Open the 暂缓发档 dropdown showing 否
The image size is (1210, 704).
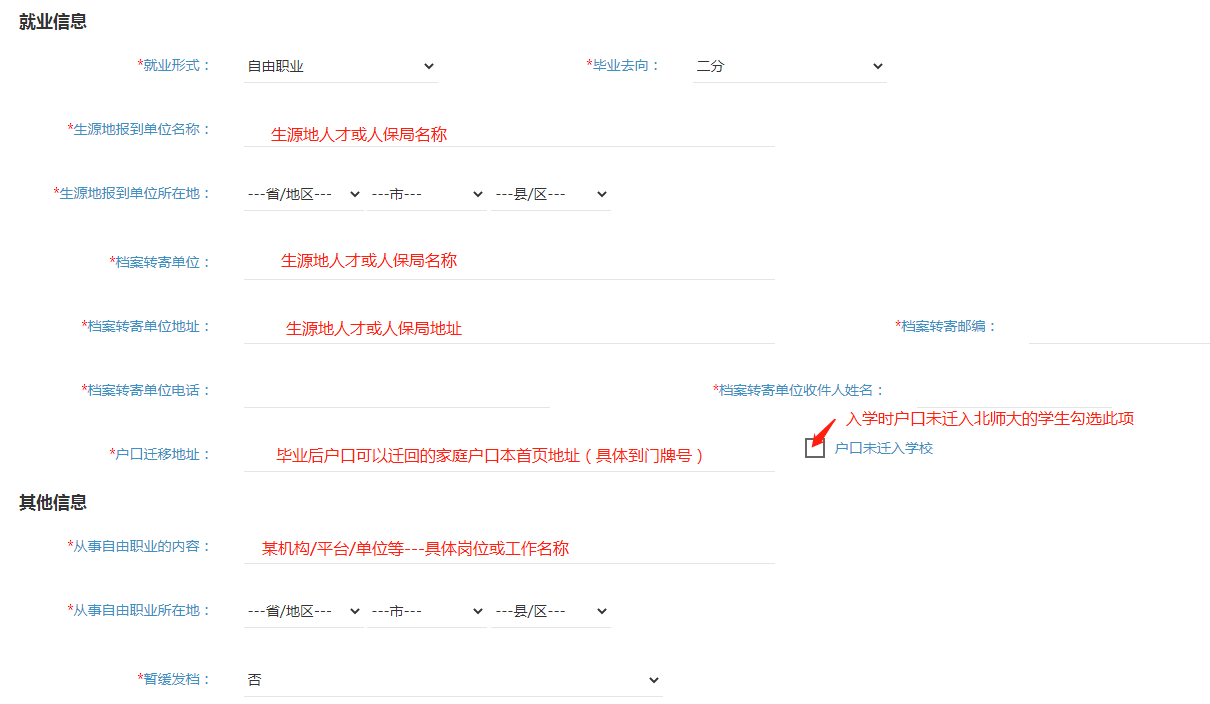(x=452, y=680)
